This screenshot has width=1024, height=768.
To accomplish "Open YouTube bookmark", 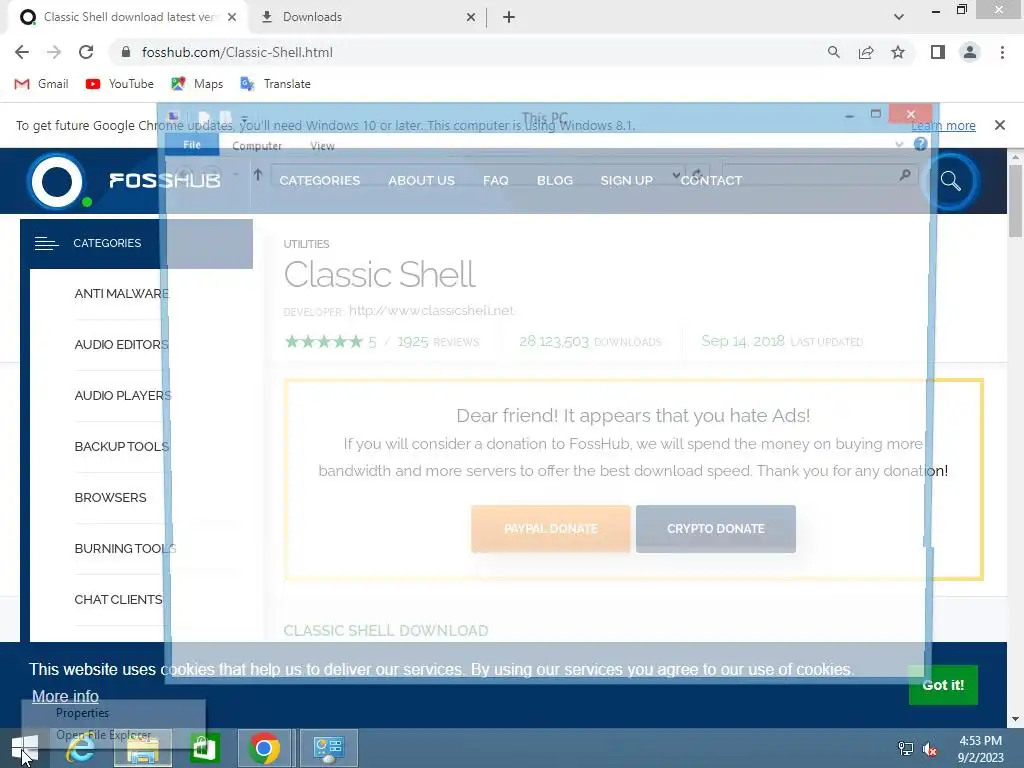I will 120,84.
